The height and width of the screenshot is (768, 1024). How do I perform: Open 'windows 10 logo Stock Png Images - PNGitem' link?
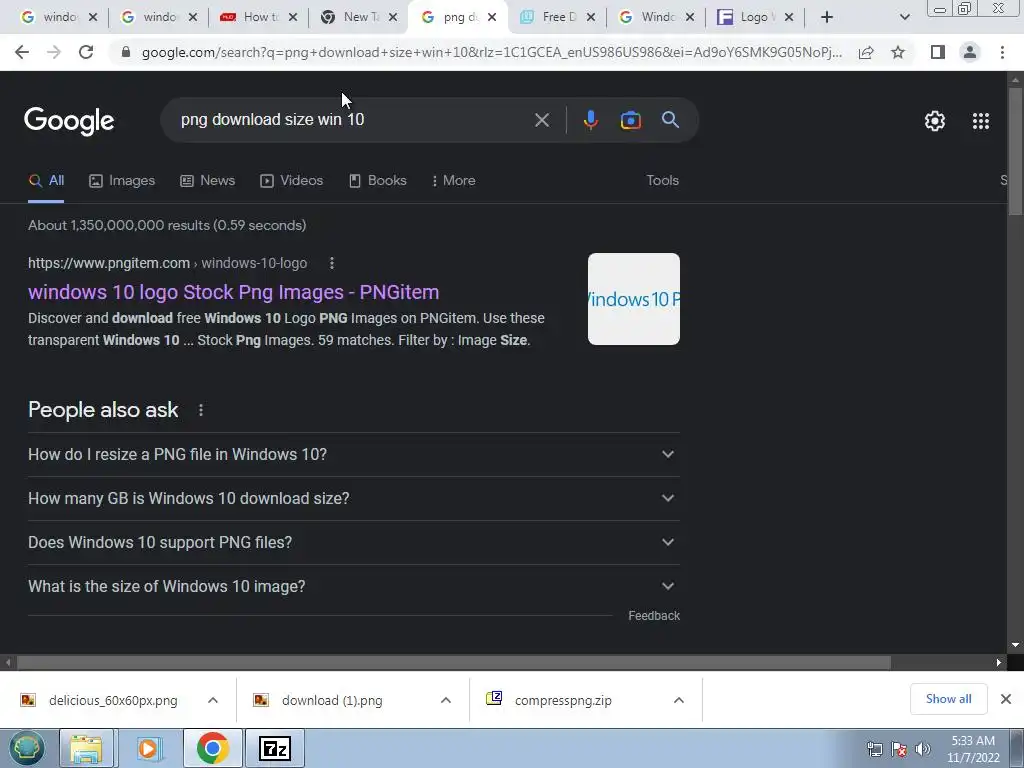234,292
